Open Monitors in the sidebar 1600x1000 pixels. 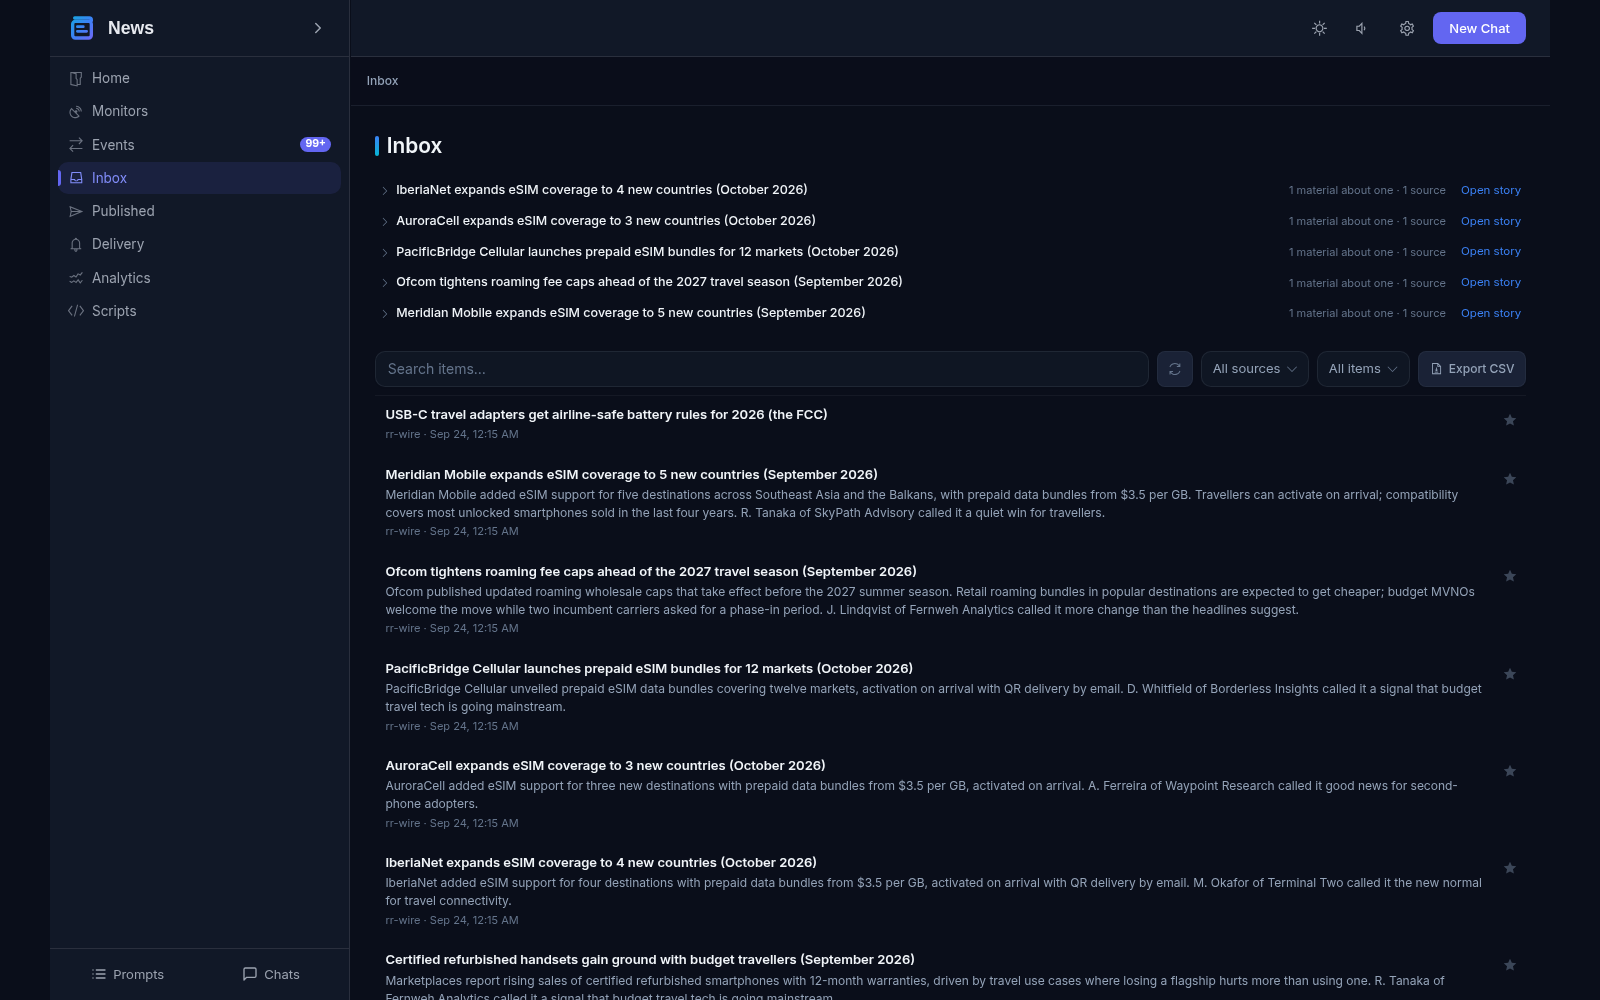tap(199, 111)
